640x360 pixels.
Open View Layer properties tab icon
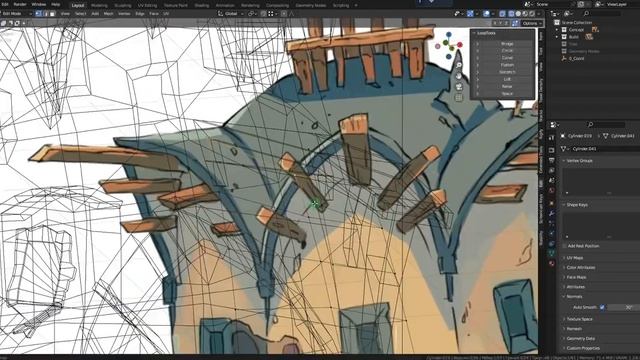coord(551,170)
